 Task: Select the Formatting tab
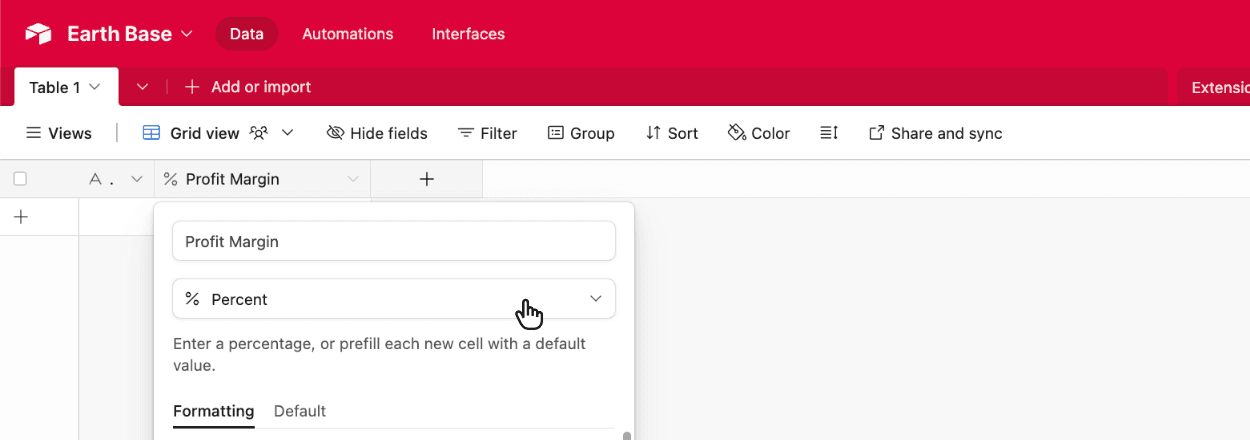tap(214, 411)
